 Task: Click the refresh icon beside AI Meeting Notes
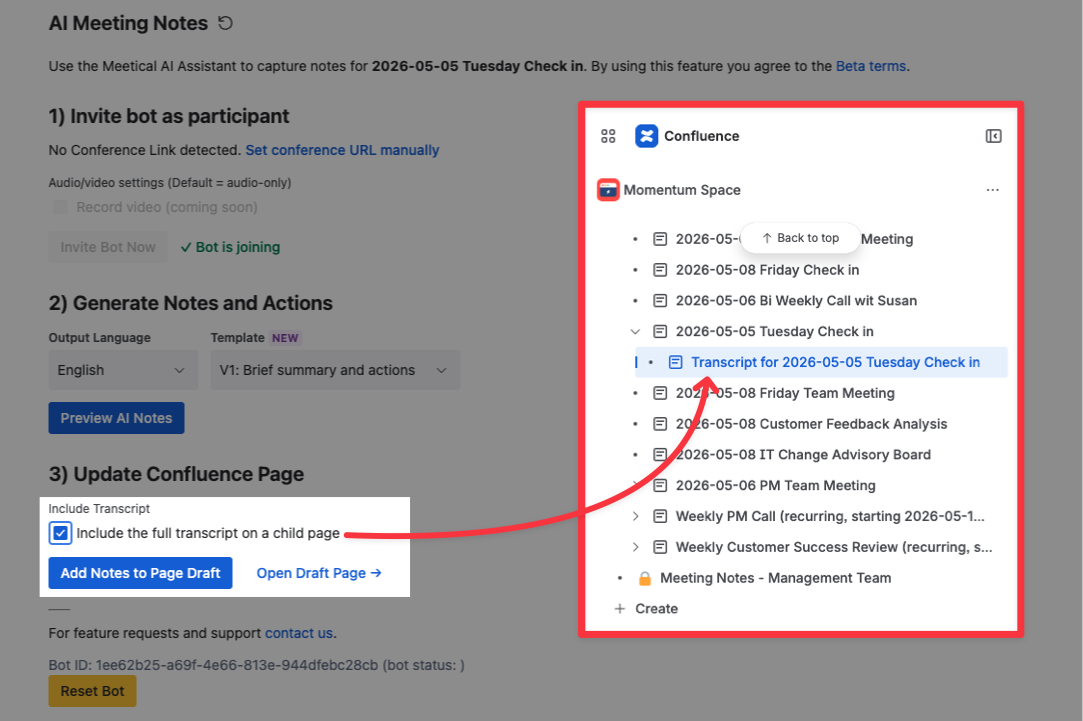225,23
